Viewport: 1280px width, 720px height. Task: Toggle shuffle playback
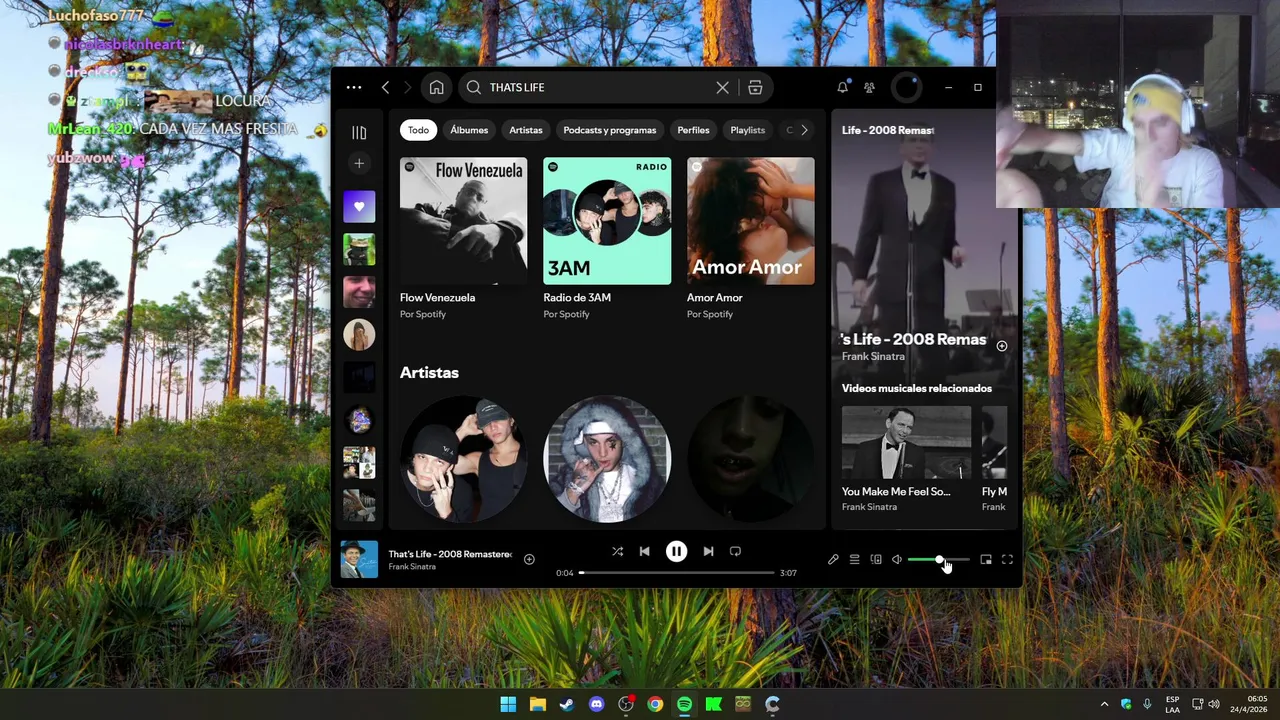(x=617, y=551)
